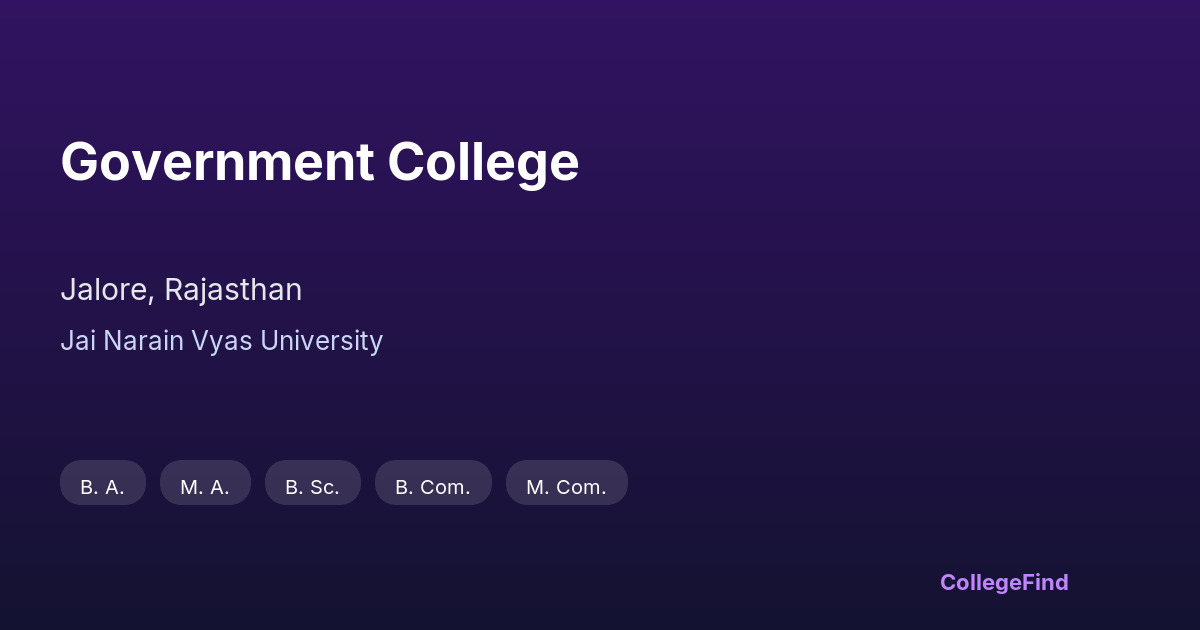Choose the B. Sc. course tag
Image resolution: width=1200 pixels, height=630 pixels.
[312, 483]
